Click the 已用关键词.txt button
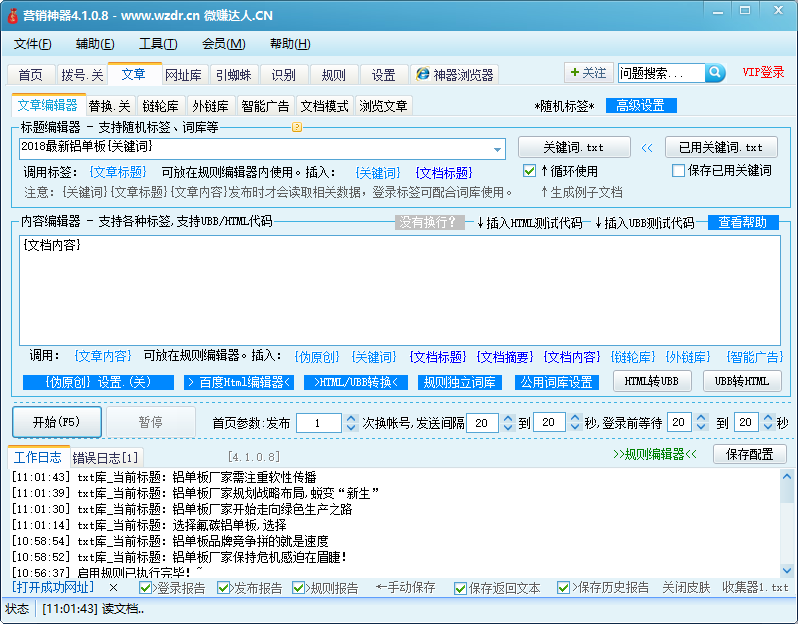The width and height of the screenshot is (798, 624). pos(721,148)
